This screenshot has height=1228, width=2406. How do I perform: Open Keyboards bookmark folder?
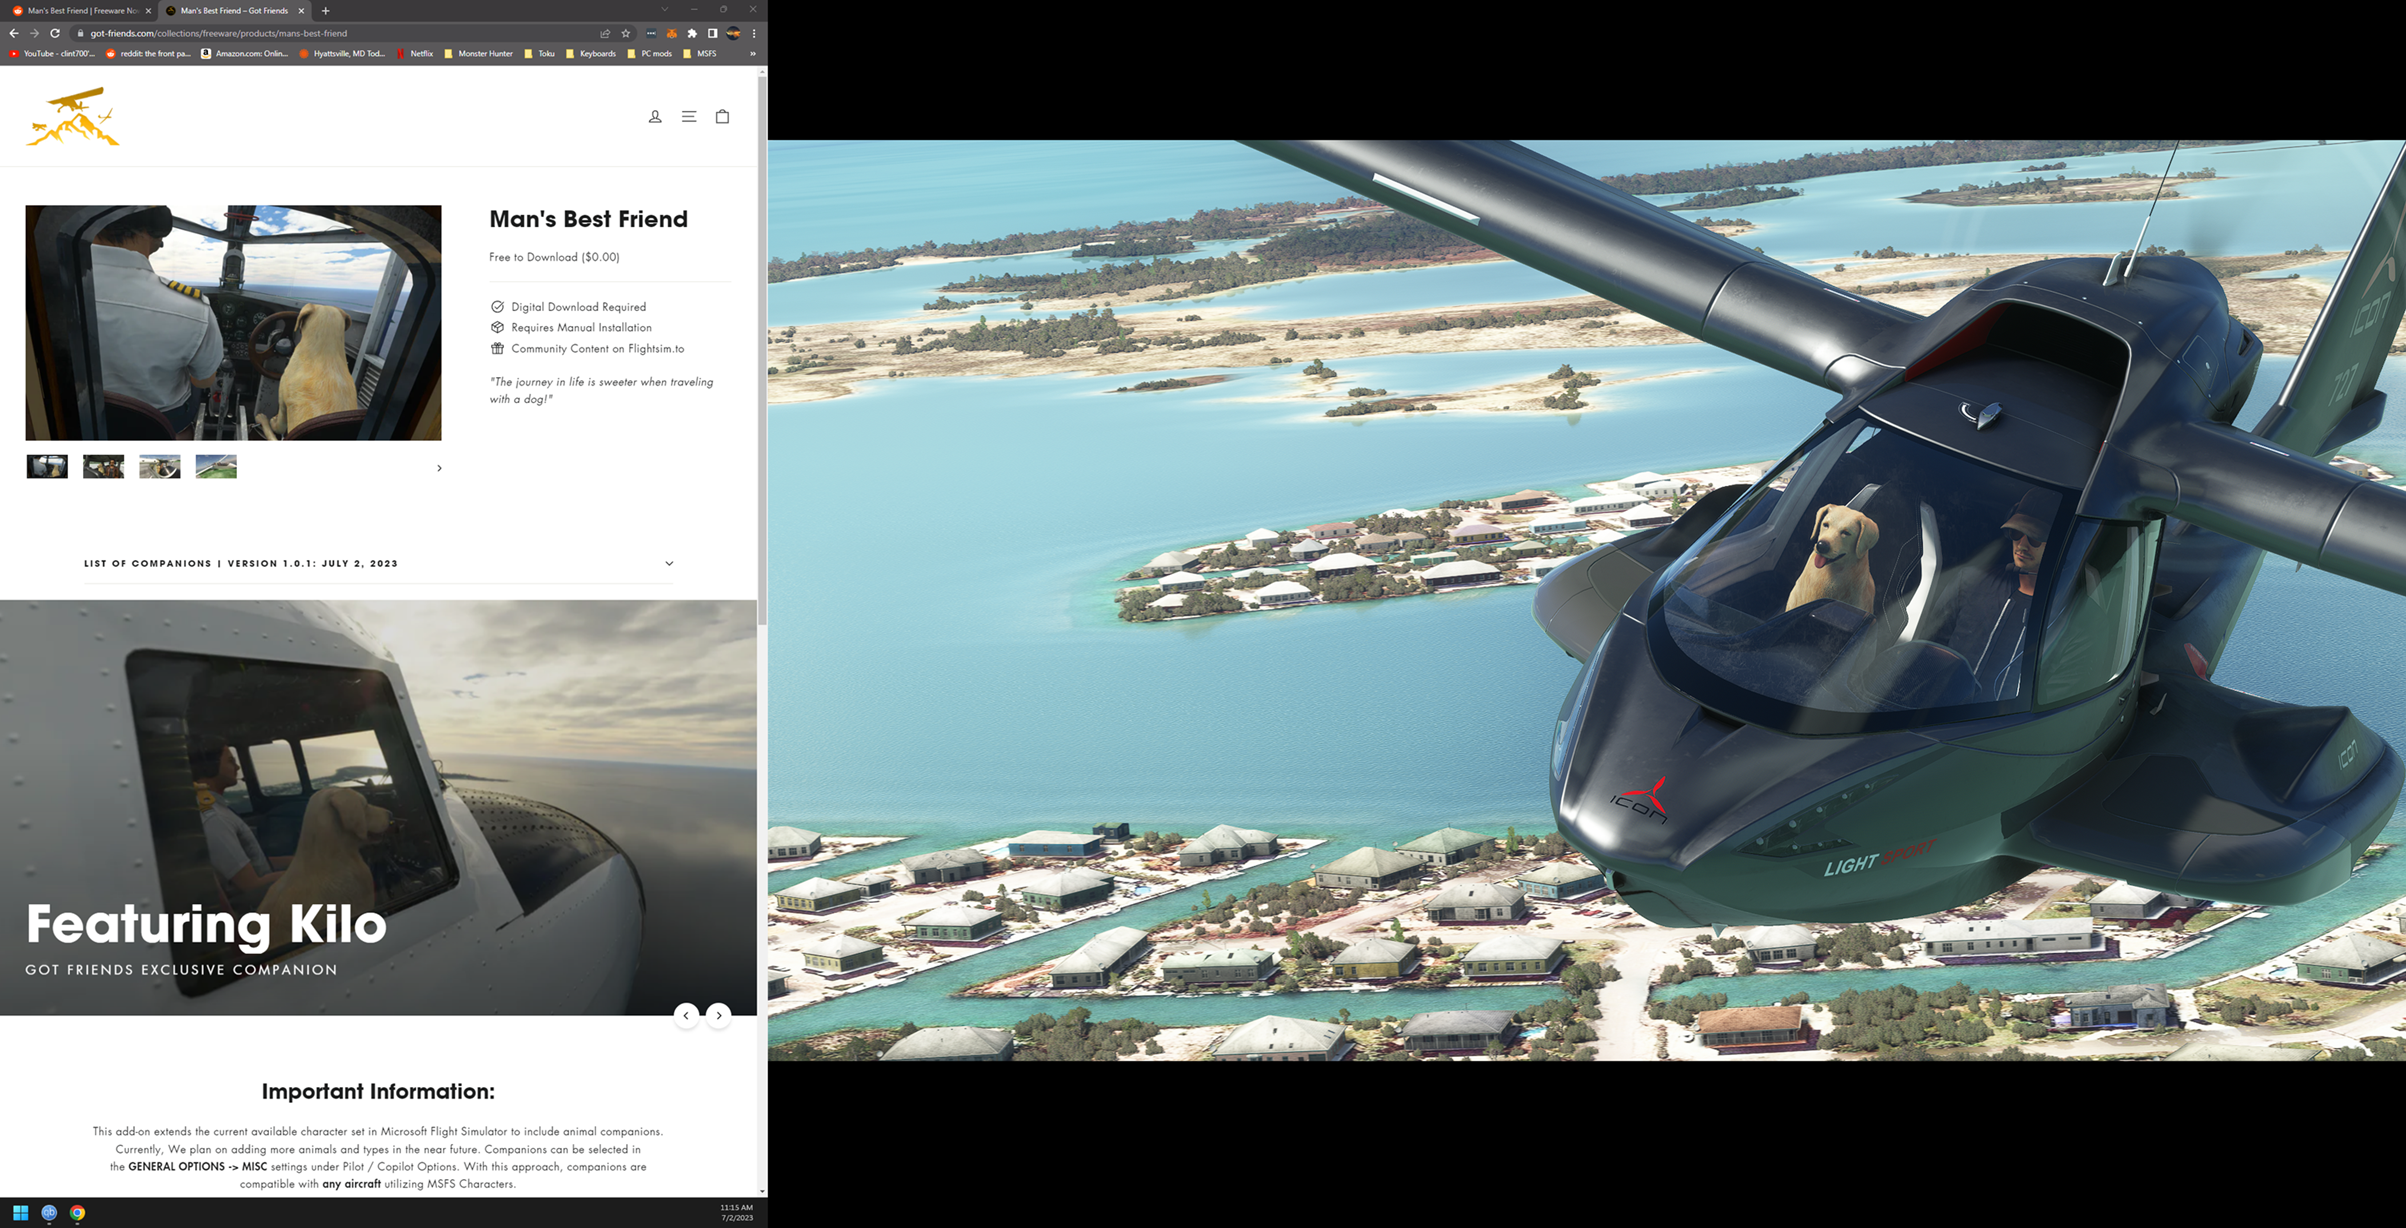(x=591, y=54)
